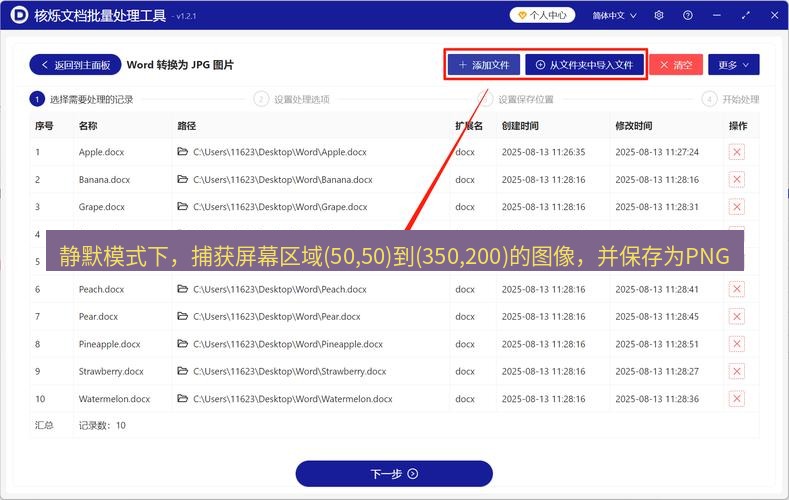
Task: Open the 个人中心 personal center
Action: point(542,15)
